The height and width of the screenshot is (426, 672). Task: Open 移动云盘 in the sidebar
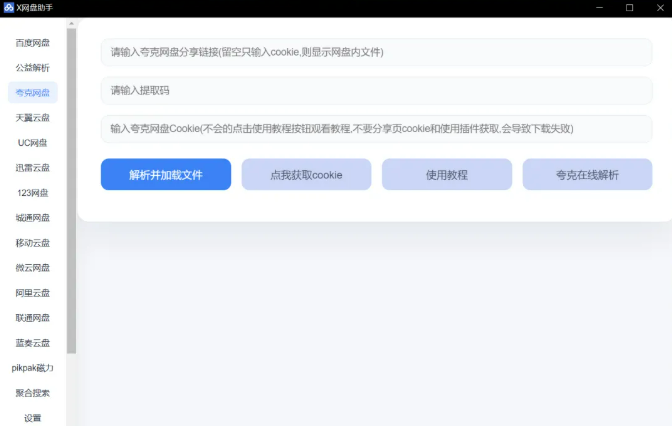click(33, 243)
